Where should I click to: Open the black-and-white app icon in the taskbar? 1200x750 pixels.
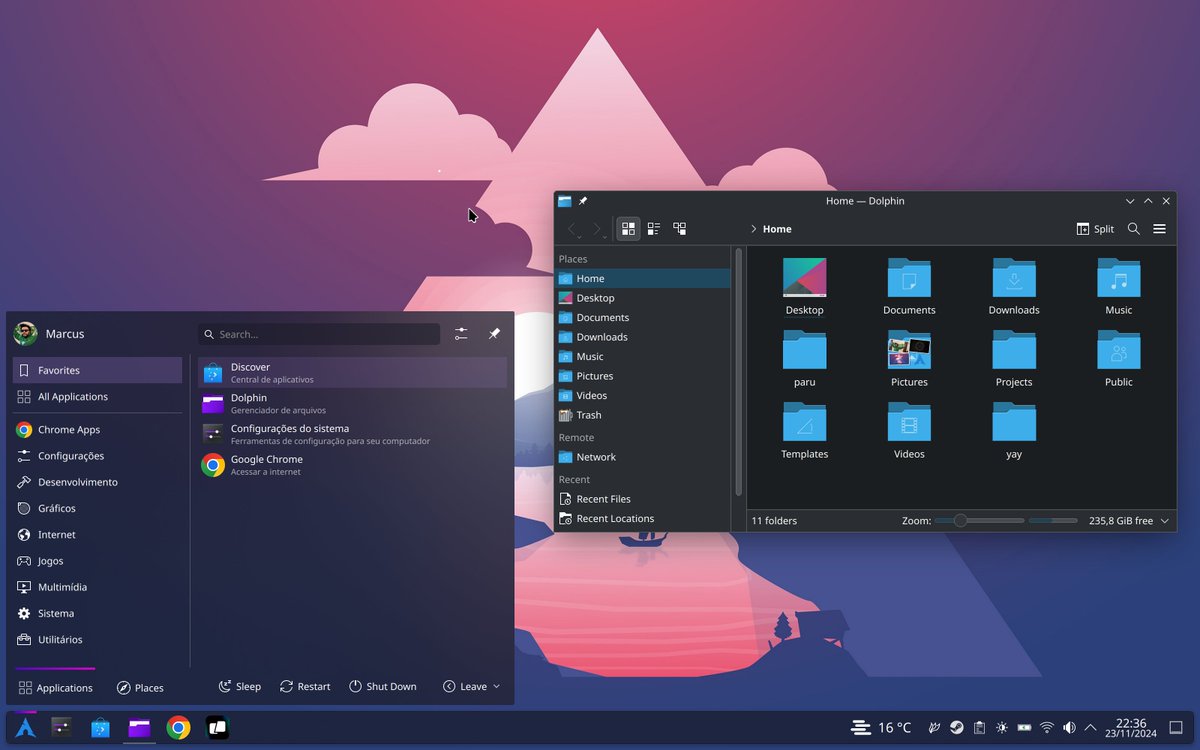pos(217,728)
